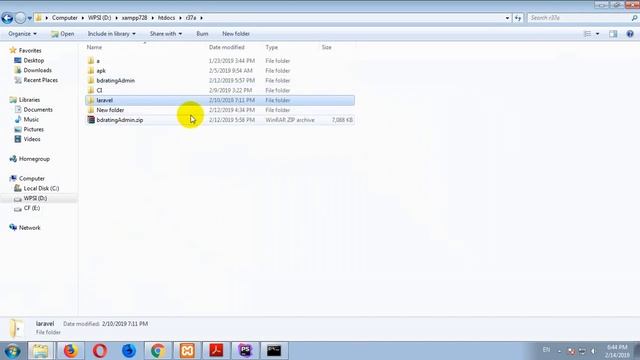Open the view options dropdown arrow
640x360 pixels.
point(598,34)
